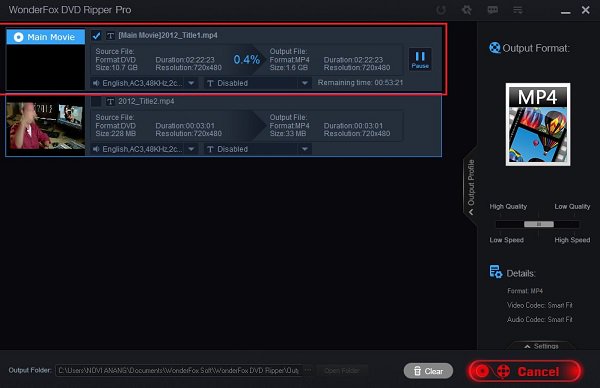This screenshot has height=388, width=600.
Task: Expand the Output Profile side tab
Action: pos(471,187)
